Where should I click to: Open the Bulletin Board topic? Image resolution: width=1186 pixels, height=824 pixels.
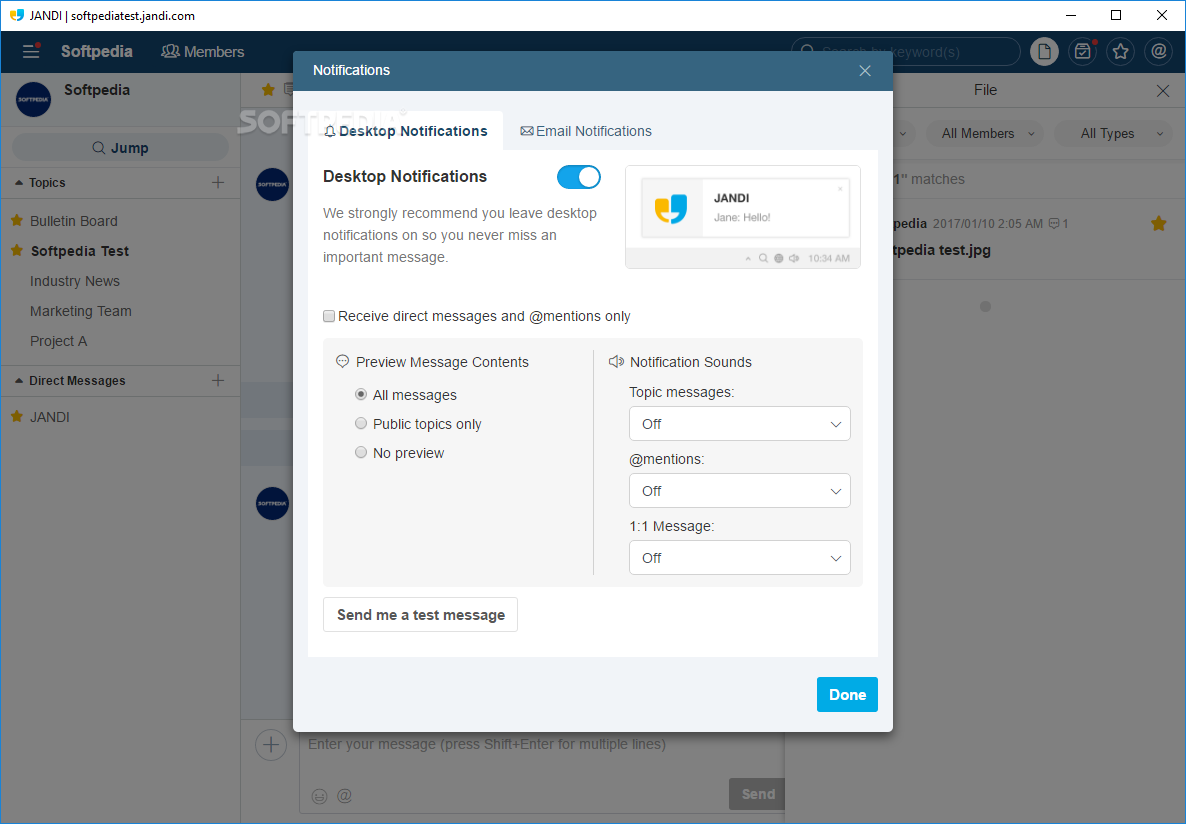[x=73, y=221]
